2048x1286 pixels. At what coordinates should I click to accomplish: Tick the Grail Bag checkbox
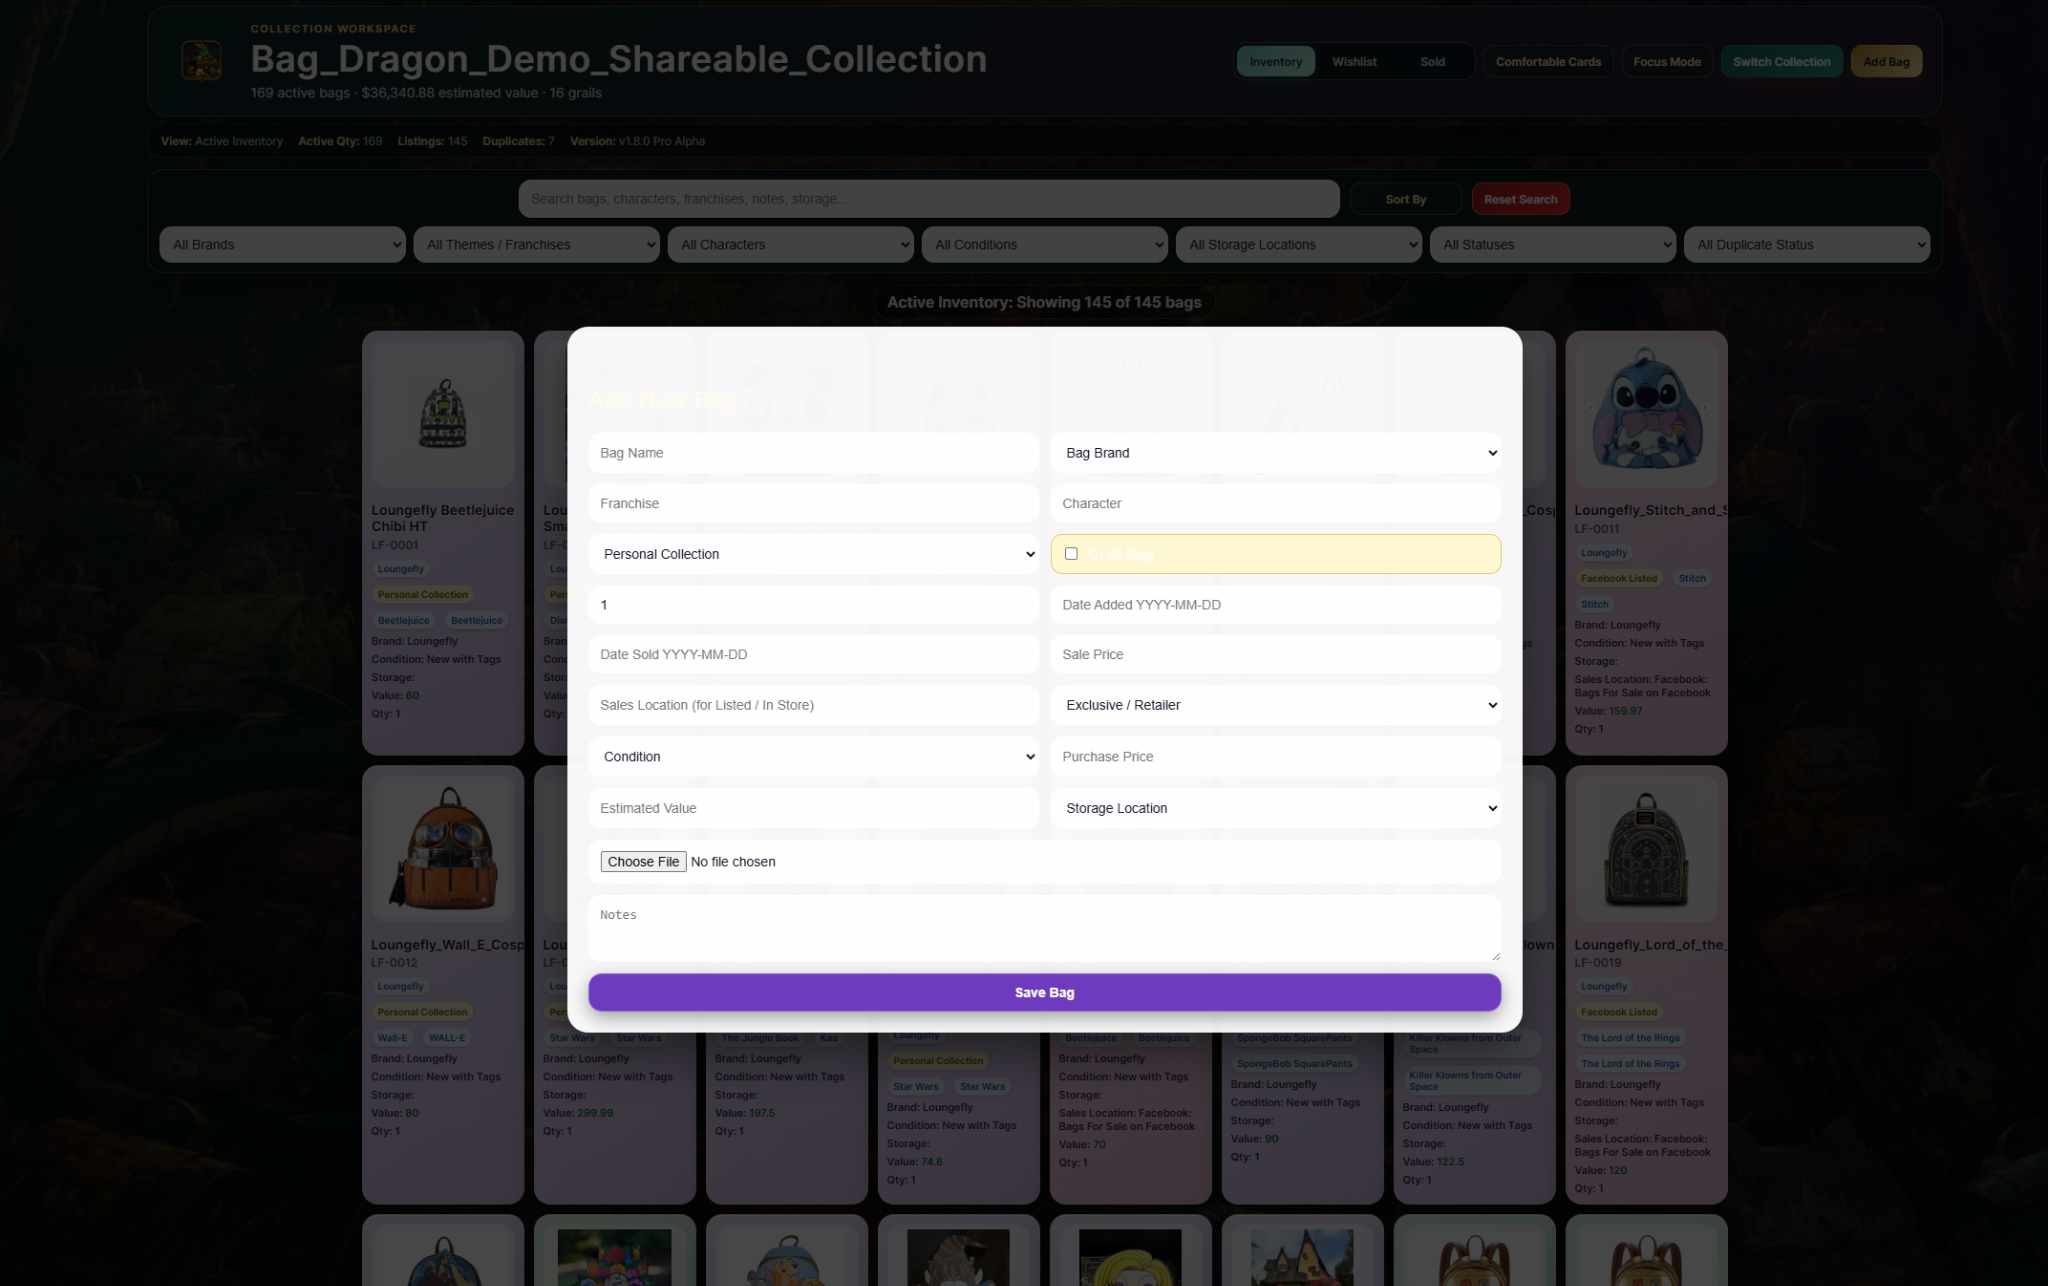[x=1071, y=554]
